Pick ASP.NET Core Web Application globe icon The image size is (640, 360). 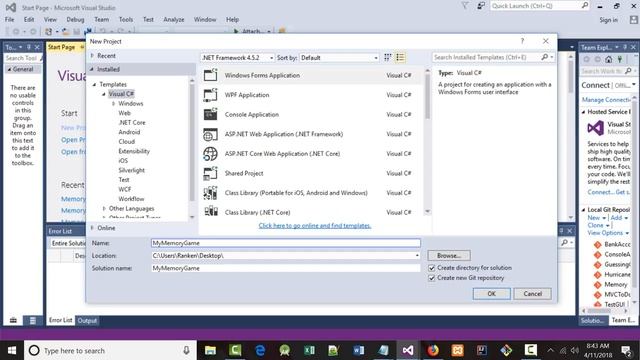click(x=211, y=154)
